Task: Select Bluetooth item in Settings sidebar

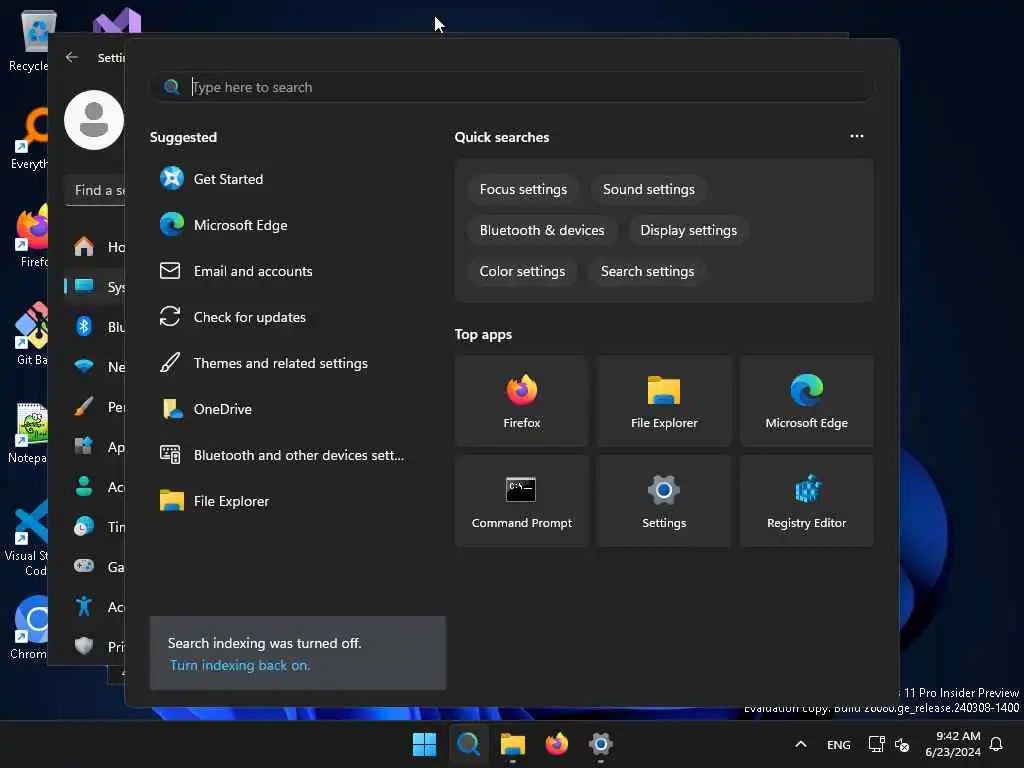Action: (95, 327)
